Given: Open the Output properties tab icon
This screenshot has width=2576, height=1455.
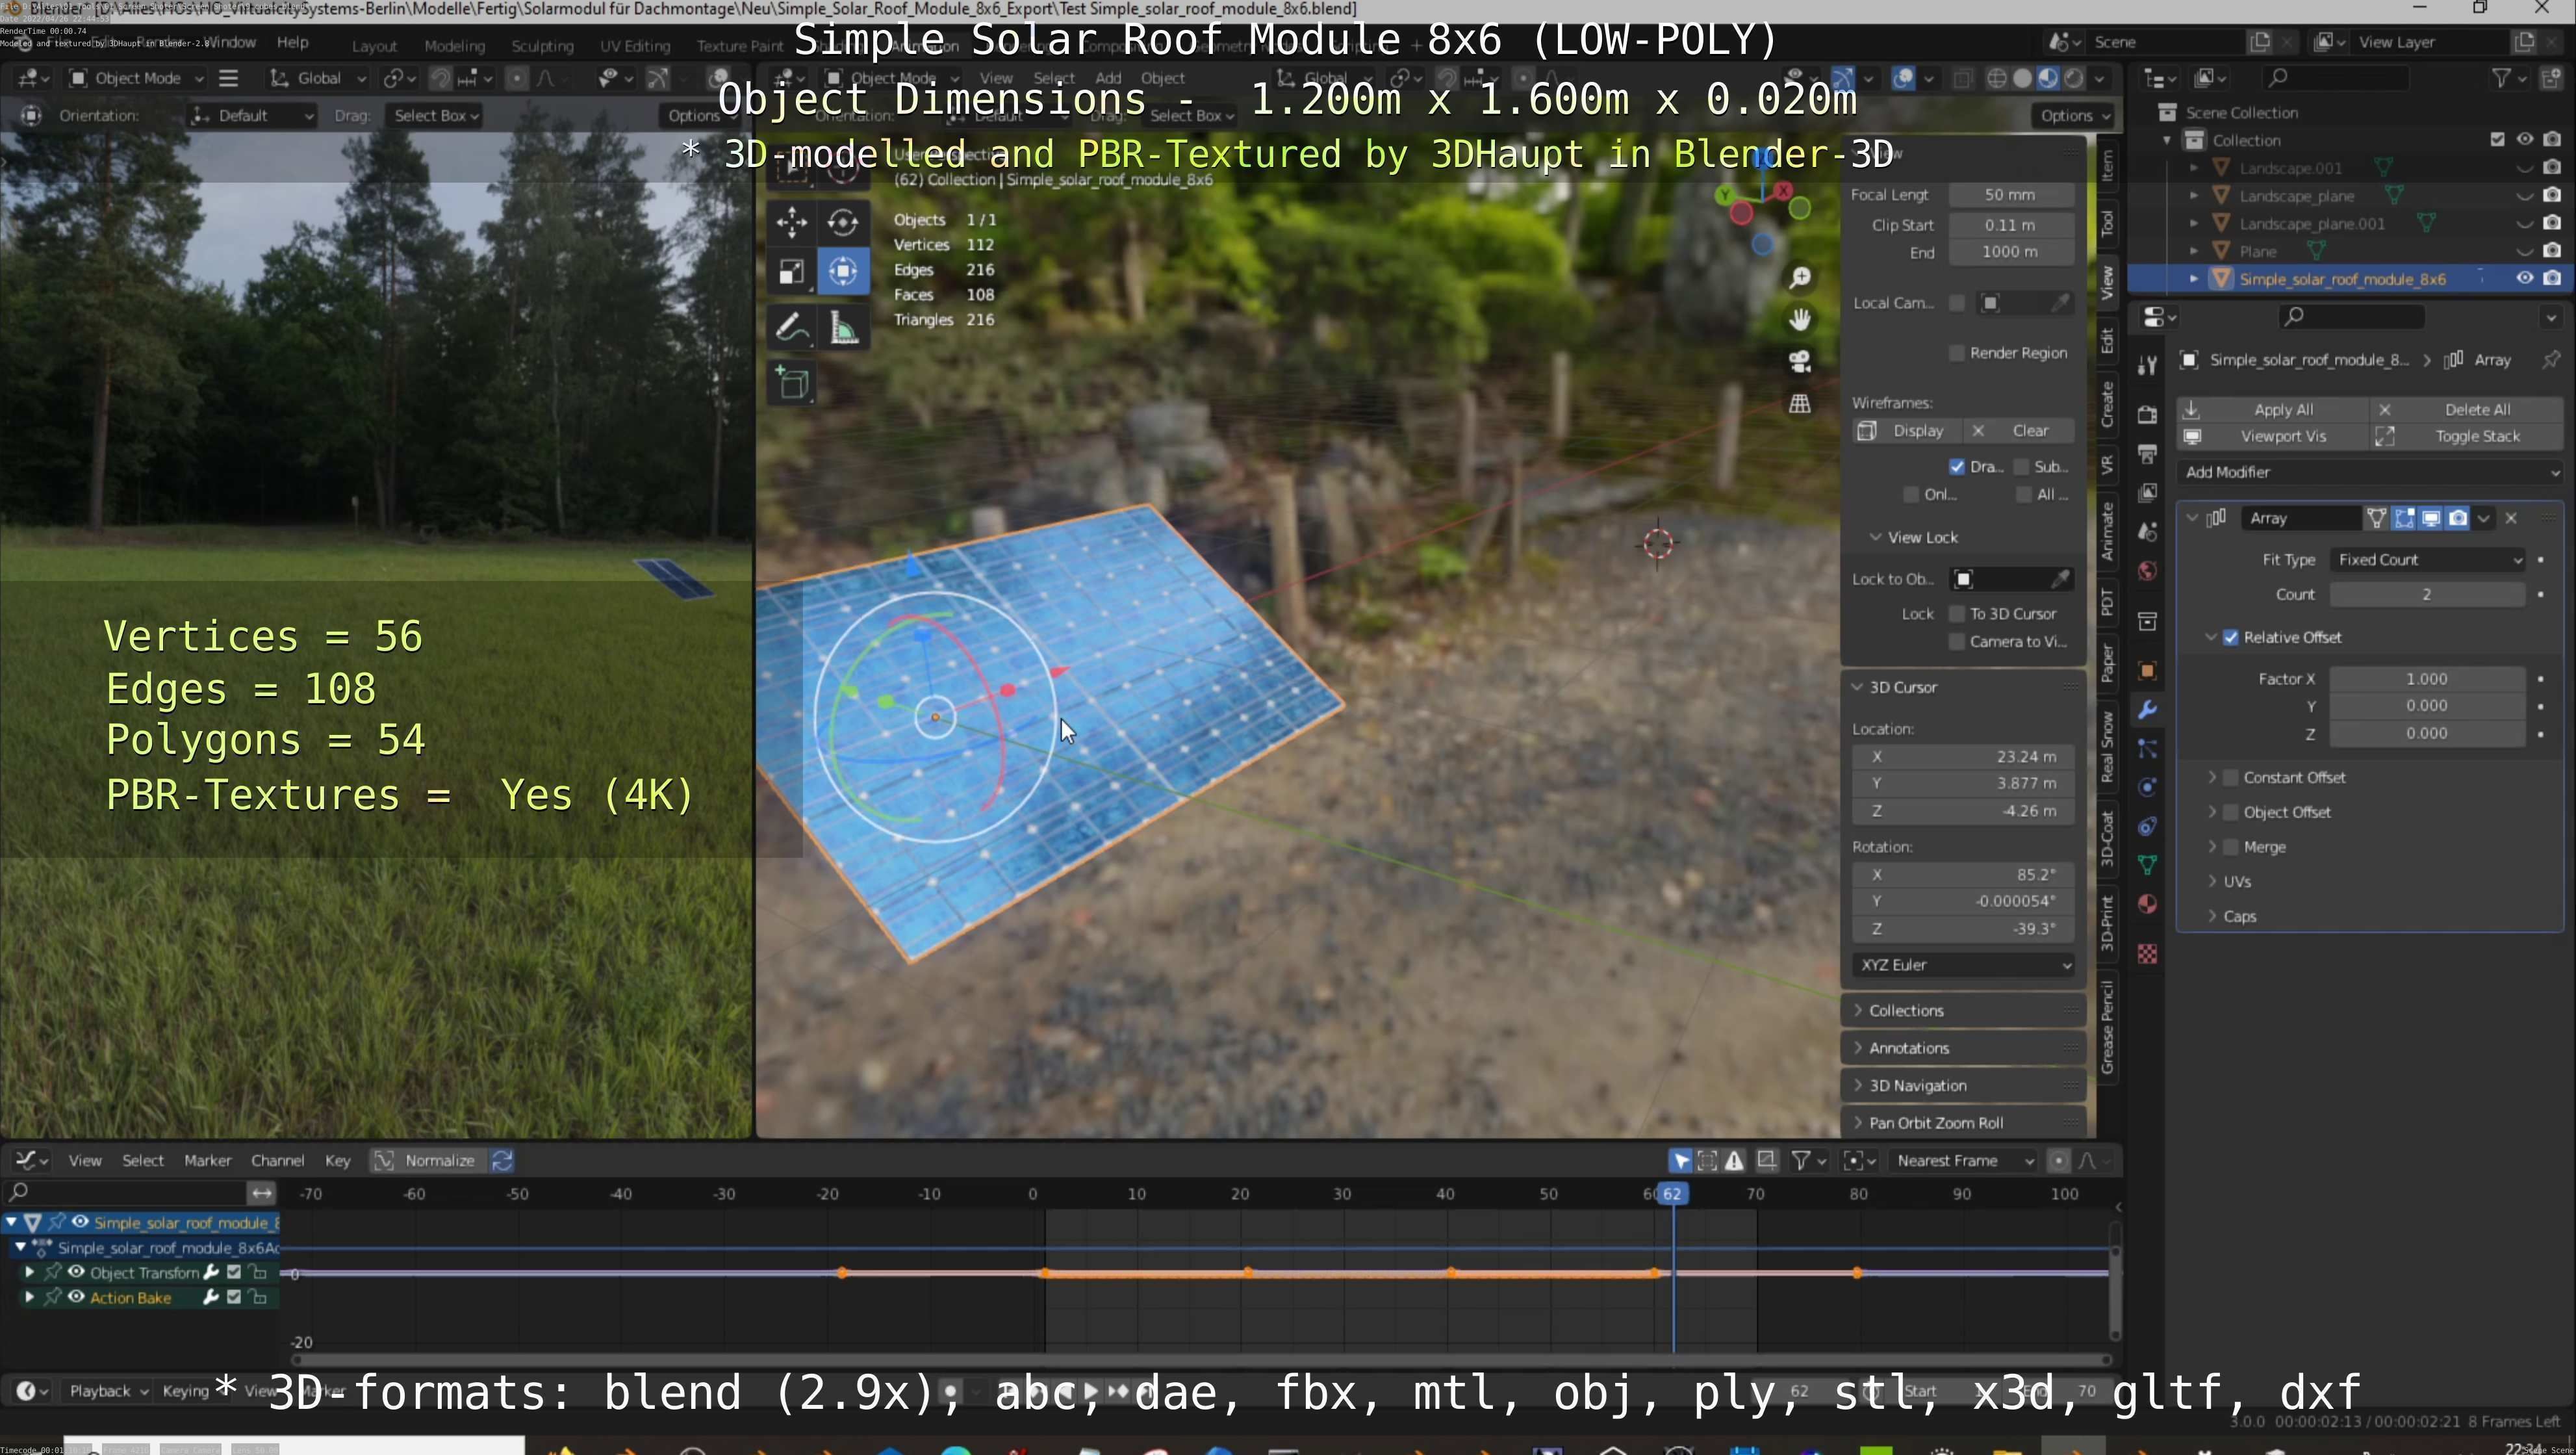Looking at the screenshot, I should [x=2147, y=454].
